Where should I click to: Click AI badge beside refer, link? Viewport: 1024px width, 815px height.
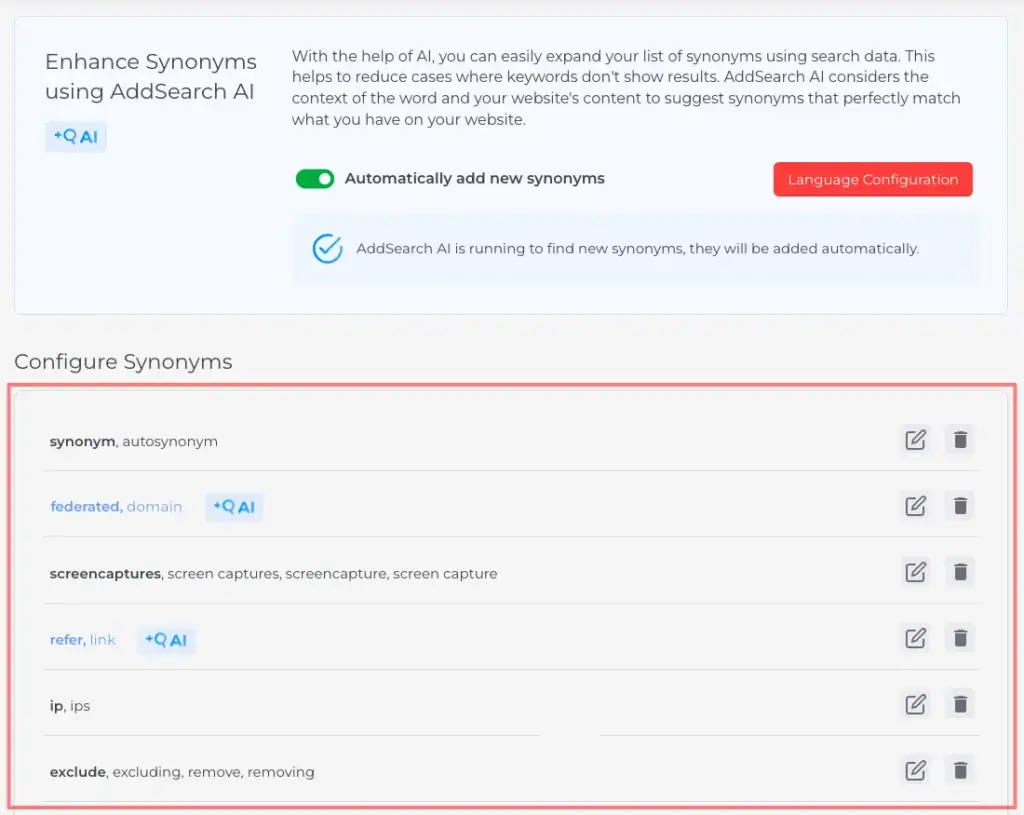point(166,640)
